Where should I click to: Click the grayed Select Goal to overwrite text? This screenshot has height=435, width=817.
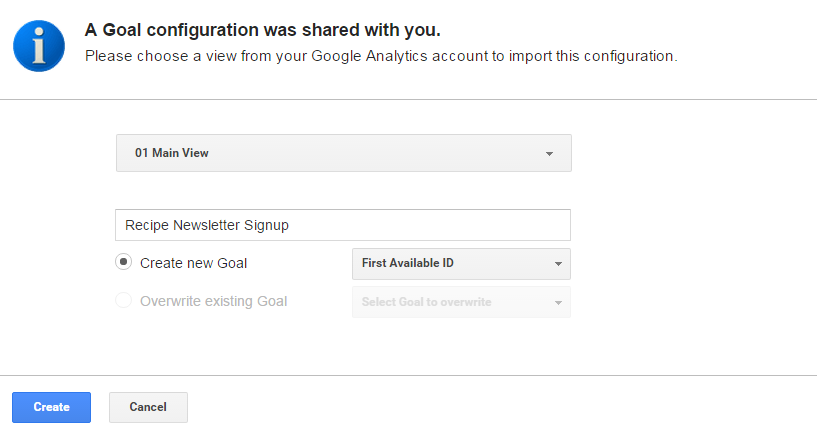point(426,302)
